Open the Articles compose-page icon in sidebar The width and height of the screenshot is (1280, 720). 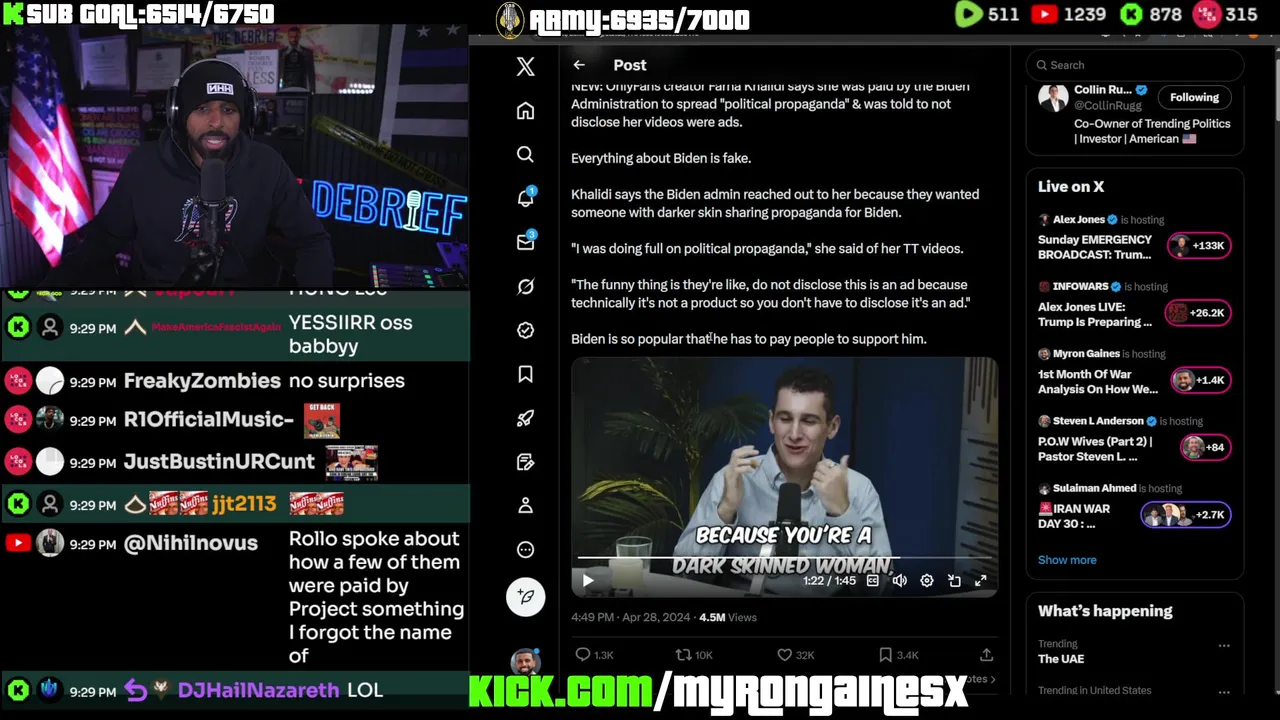click(525, 462)
